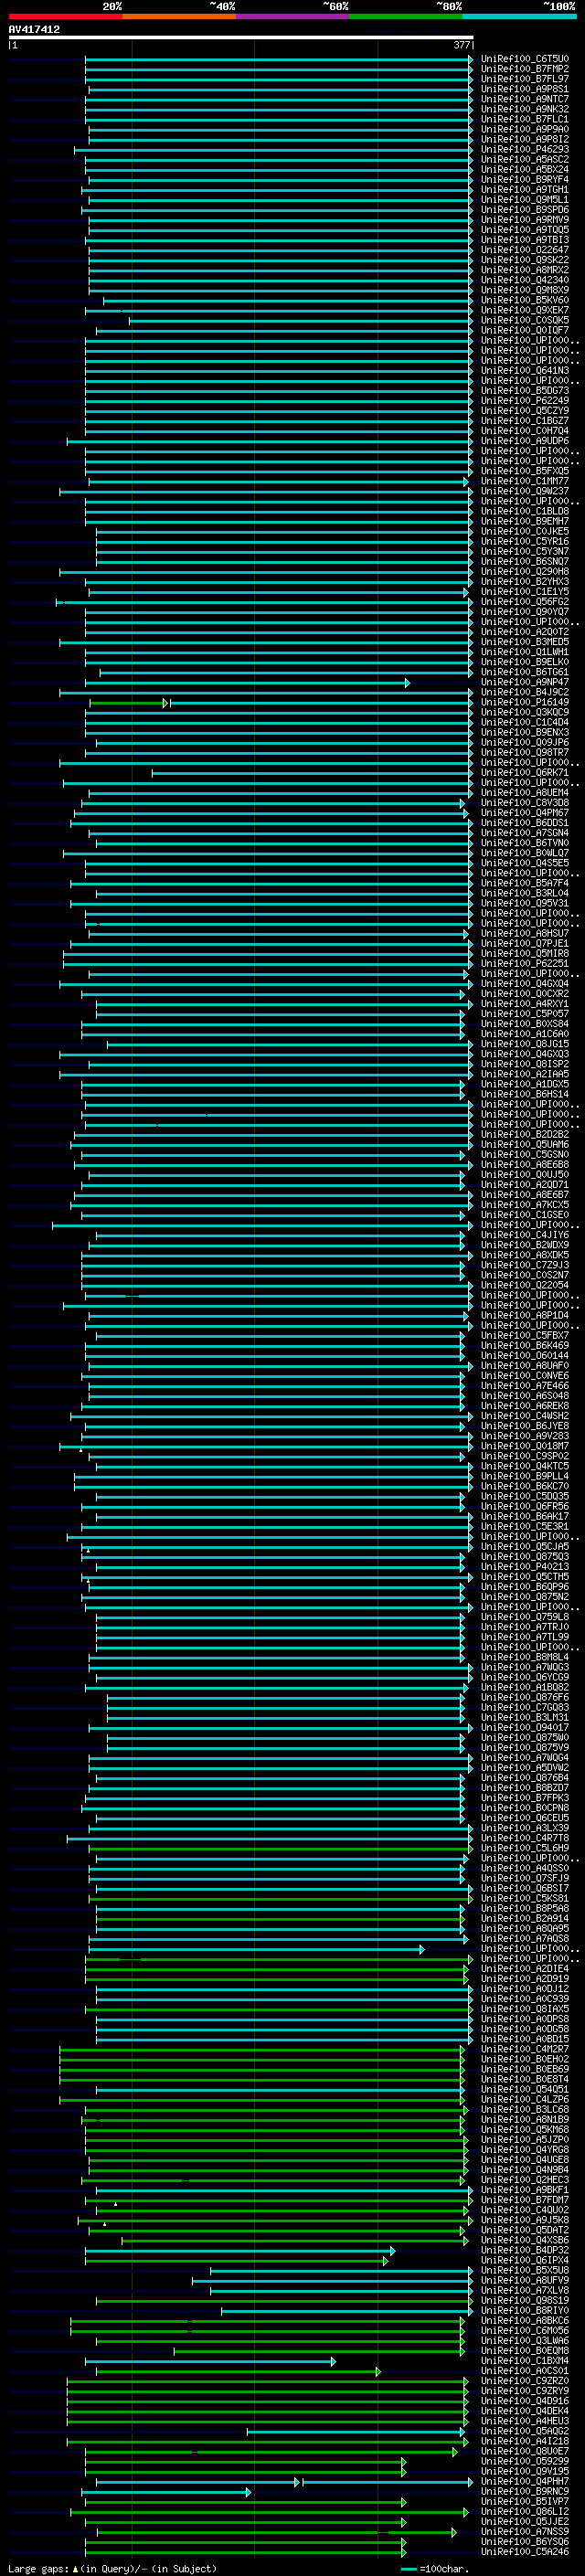Select hit label UniRef100_A9NTC7
The image size is (585, 2576).
point(525,99)
